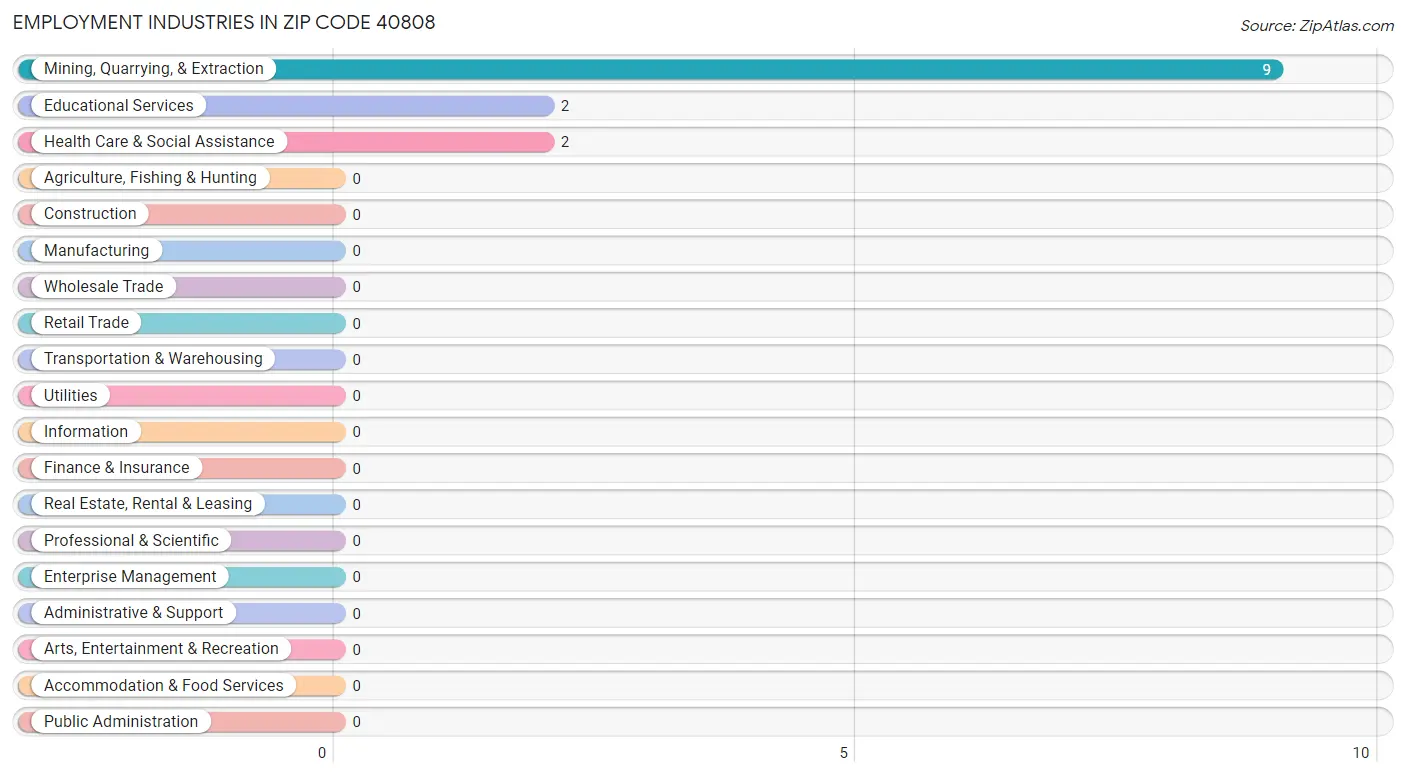Select the Utilities label
The height and width of the screenshot is (776, 1406).
tap(71, 395)
